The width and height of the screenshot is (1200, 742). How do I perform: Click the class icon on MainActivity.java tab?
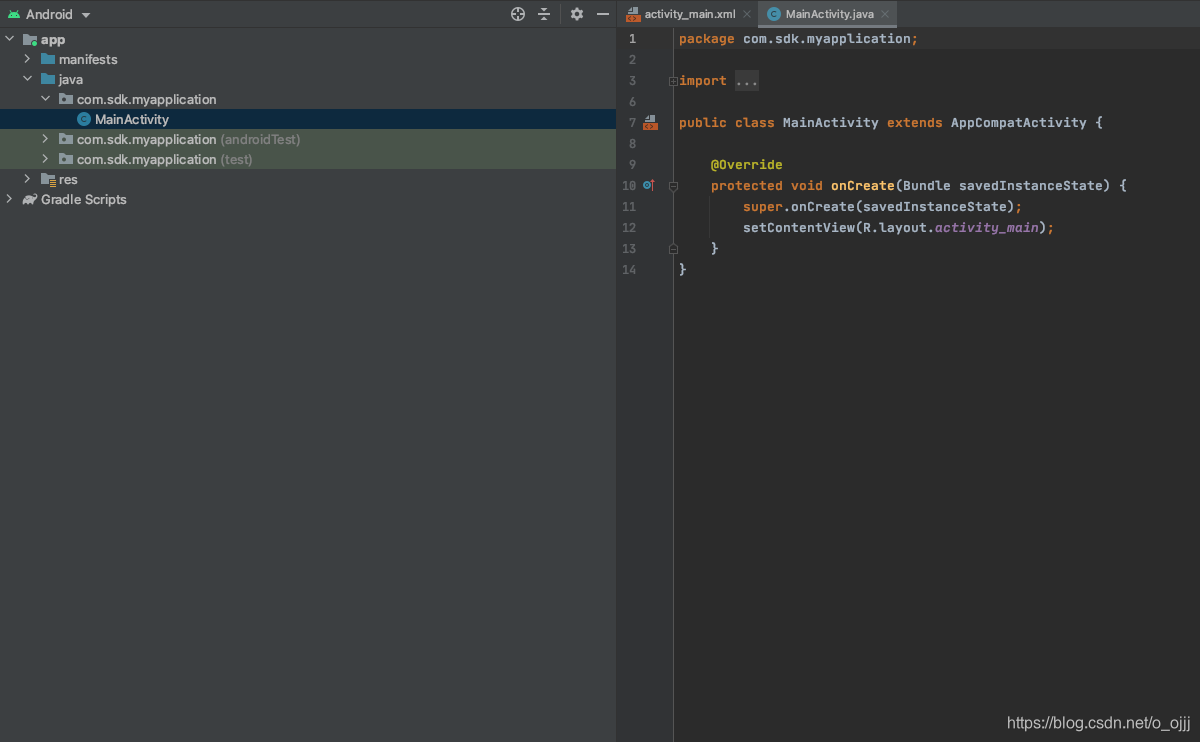click(x=774, y=14)
